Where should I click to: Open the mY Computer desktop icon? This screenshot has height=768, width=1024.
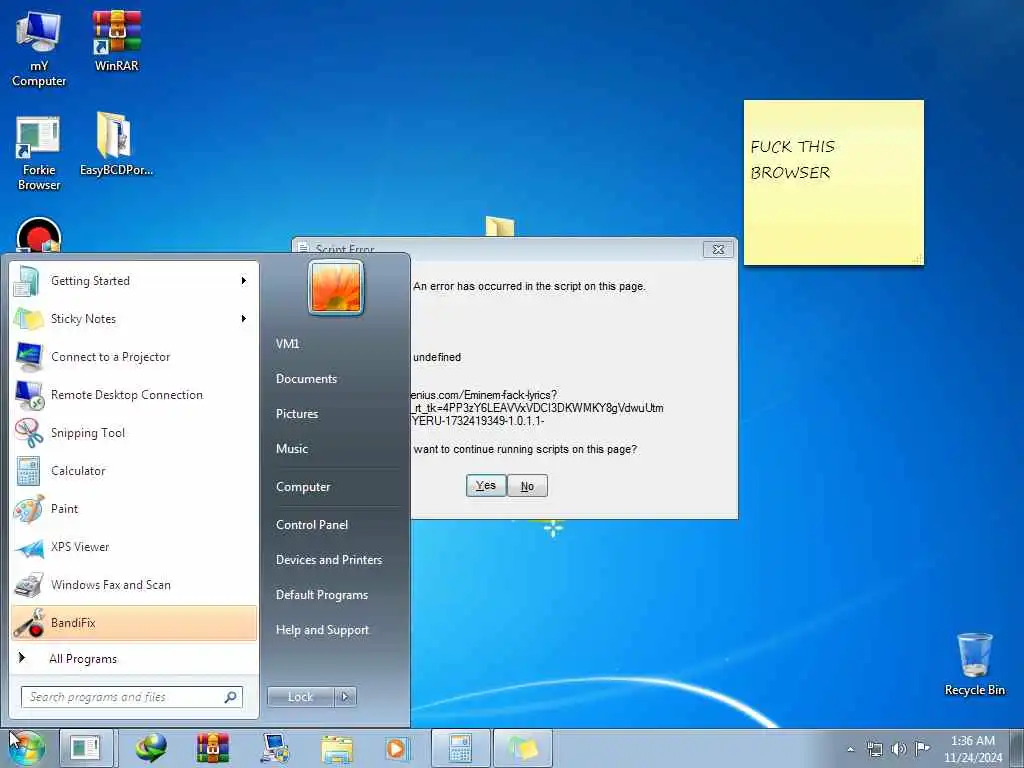(39, 49)
